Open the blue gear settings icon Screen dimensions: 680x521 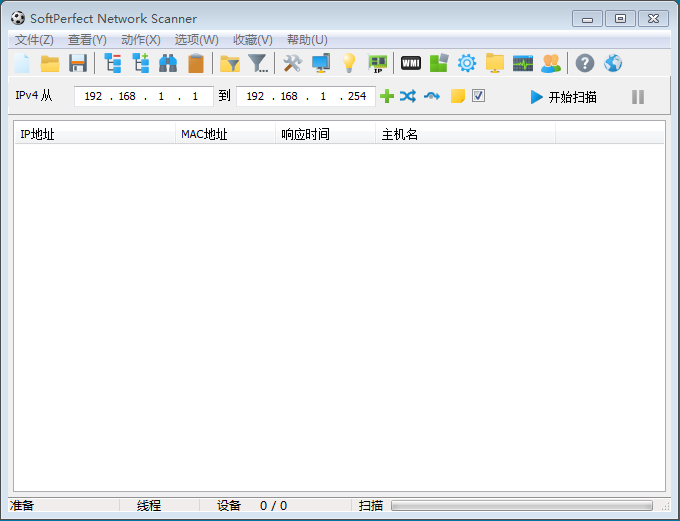tap(466, 64)
